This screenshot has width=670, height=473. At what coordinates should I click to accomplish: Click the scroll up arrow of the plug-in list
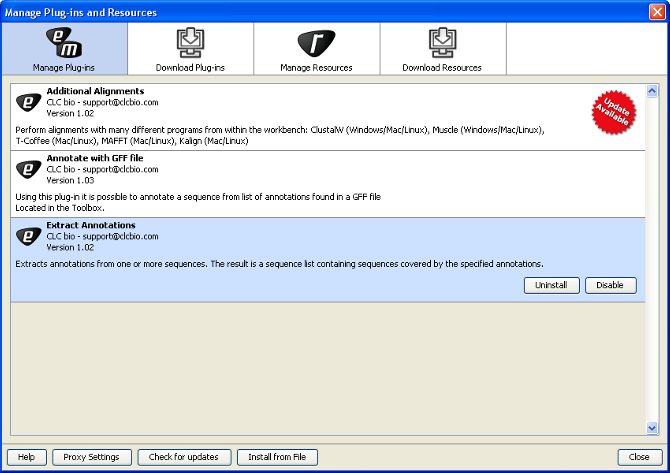coord(652,91)
